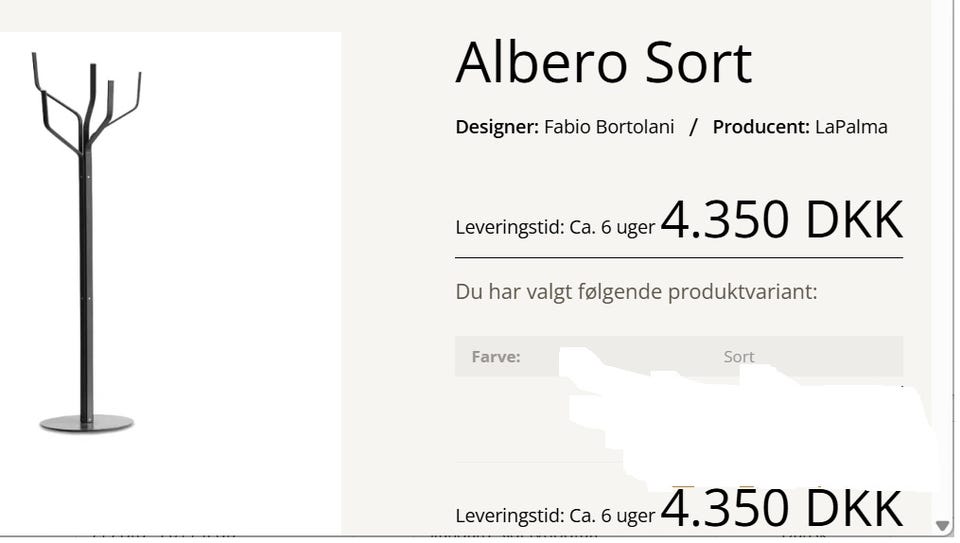Click the "Du har valgt følgende produktvariant" heading
The image size is (960, 543).
tap(636, 292)
